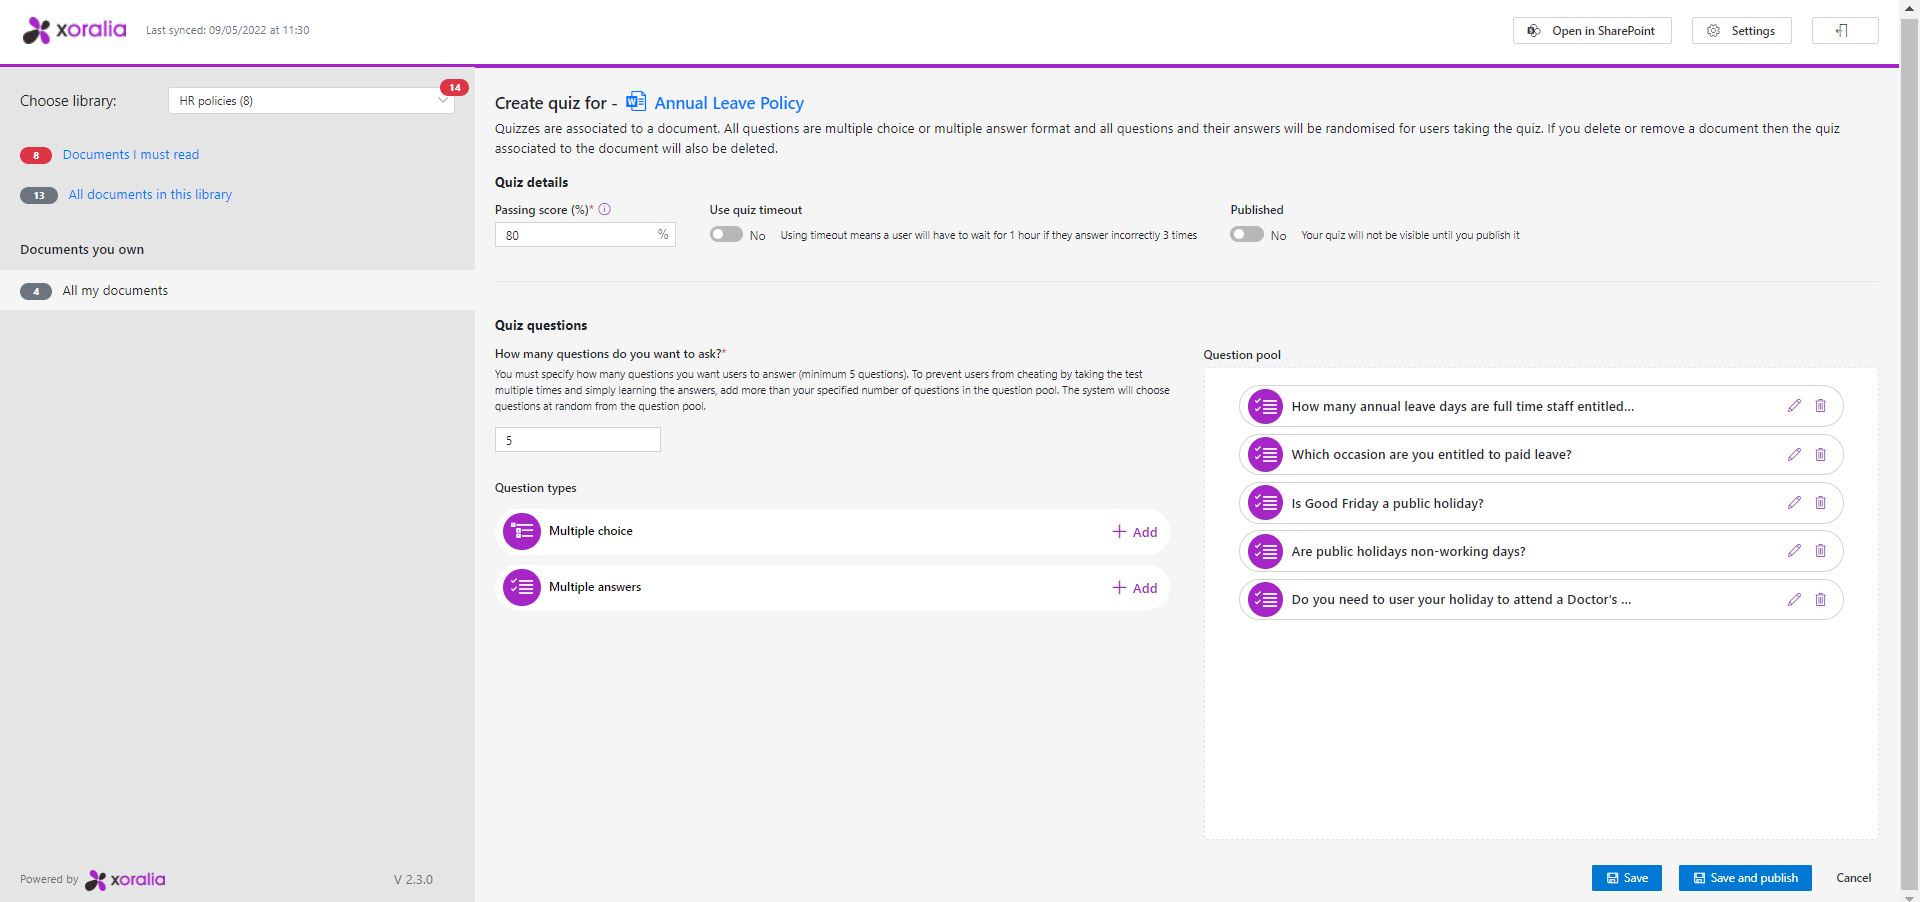Click the 'Last synced' timestamp text
This screenshot has width=1920, height=902.
coord(228,30)
